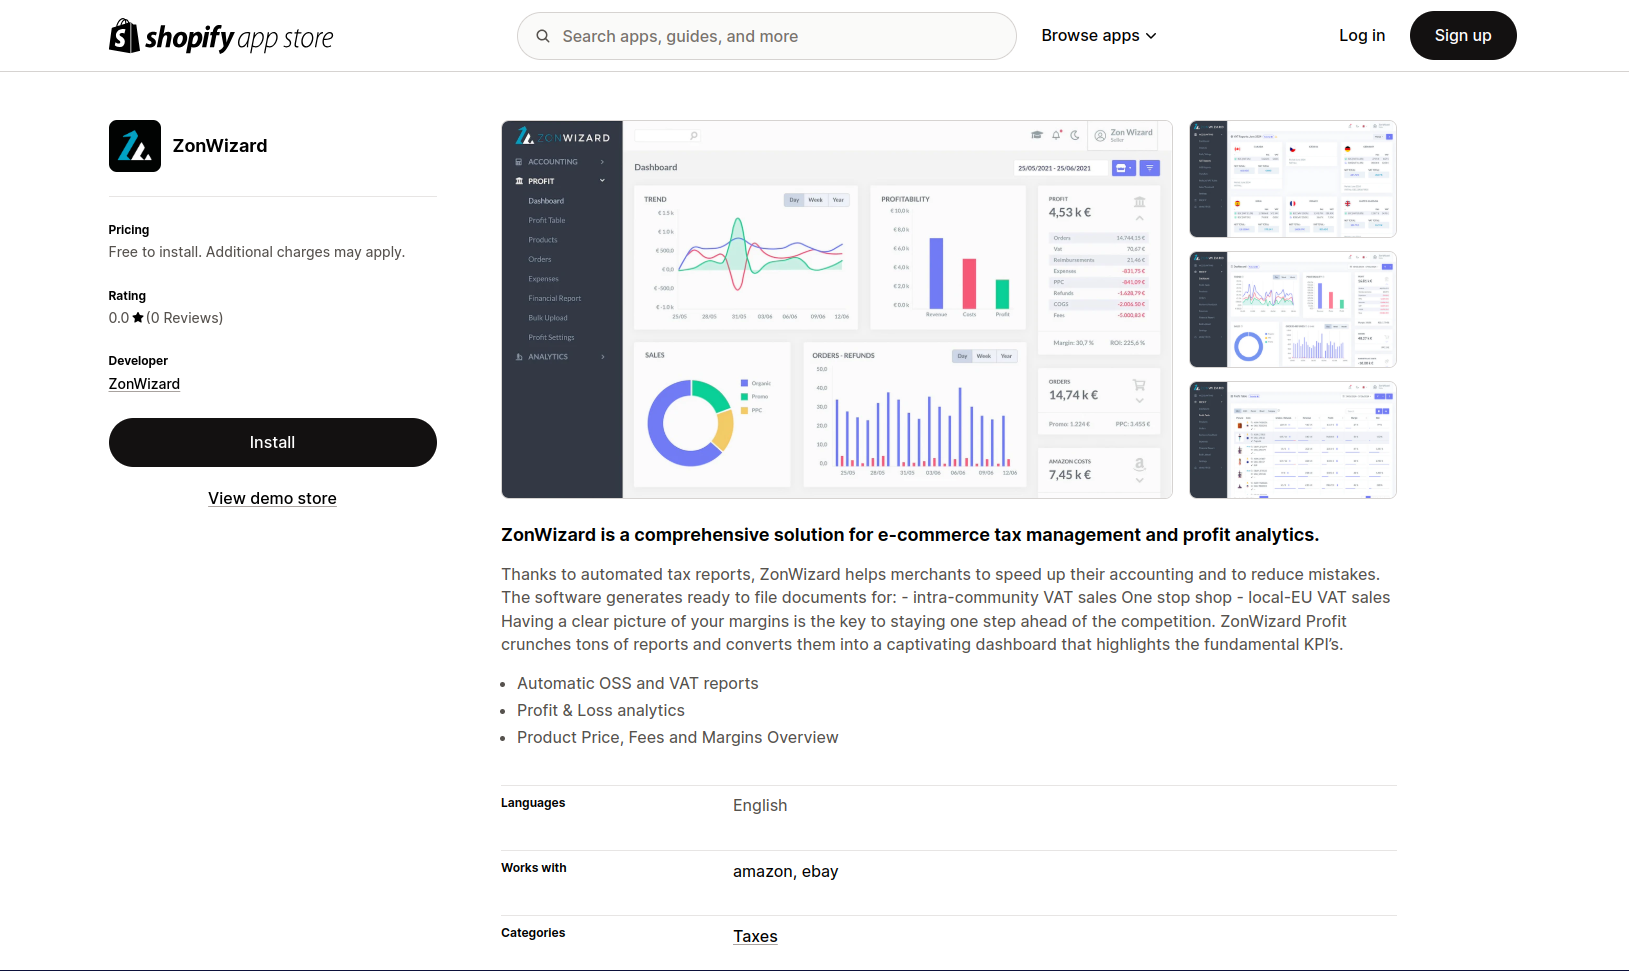Open the Log in page

pyautogui.click(x=1361, y=36)
